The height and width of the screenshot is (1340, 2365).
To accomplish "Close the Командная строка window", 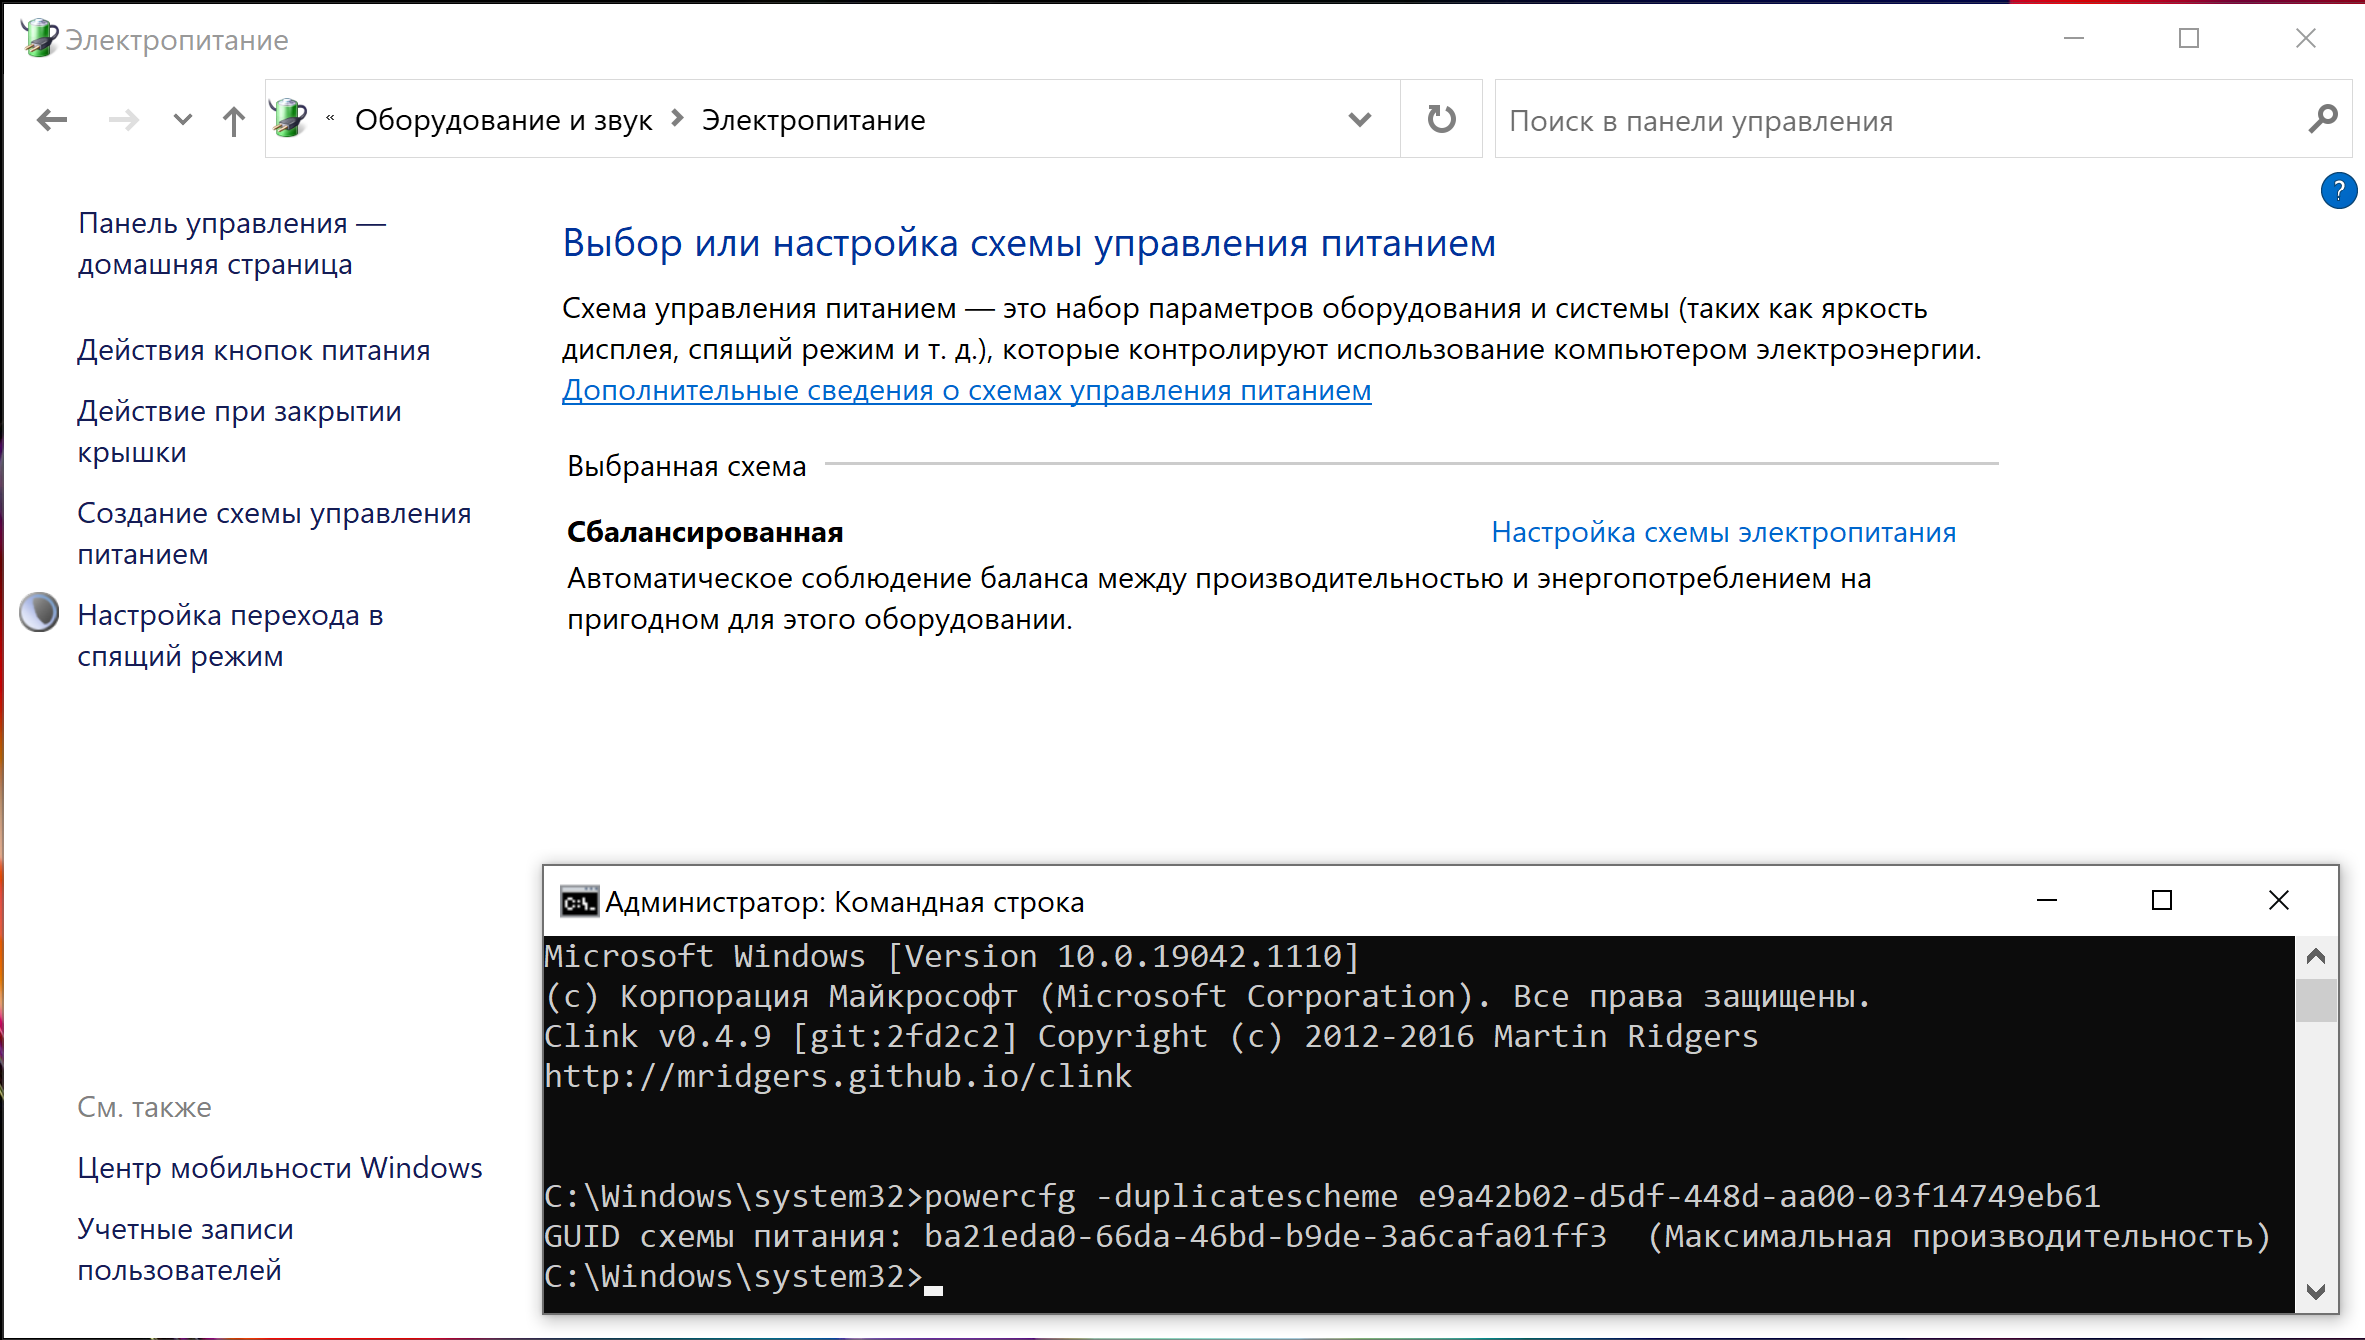I will coord(2279,901).
